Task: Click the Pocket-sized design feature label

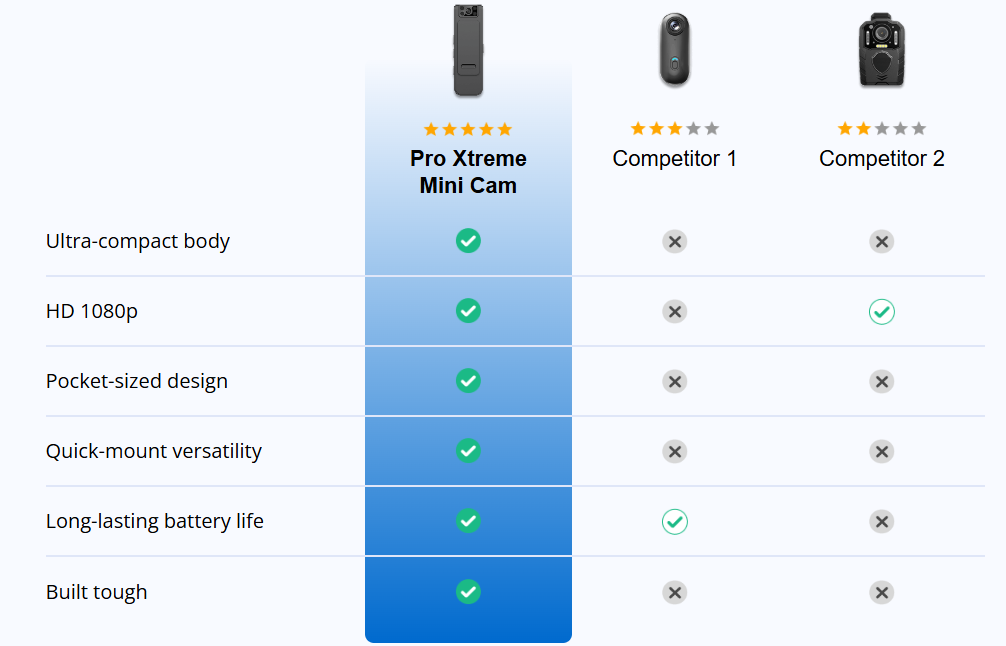Action: point(137,381)
